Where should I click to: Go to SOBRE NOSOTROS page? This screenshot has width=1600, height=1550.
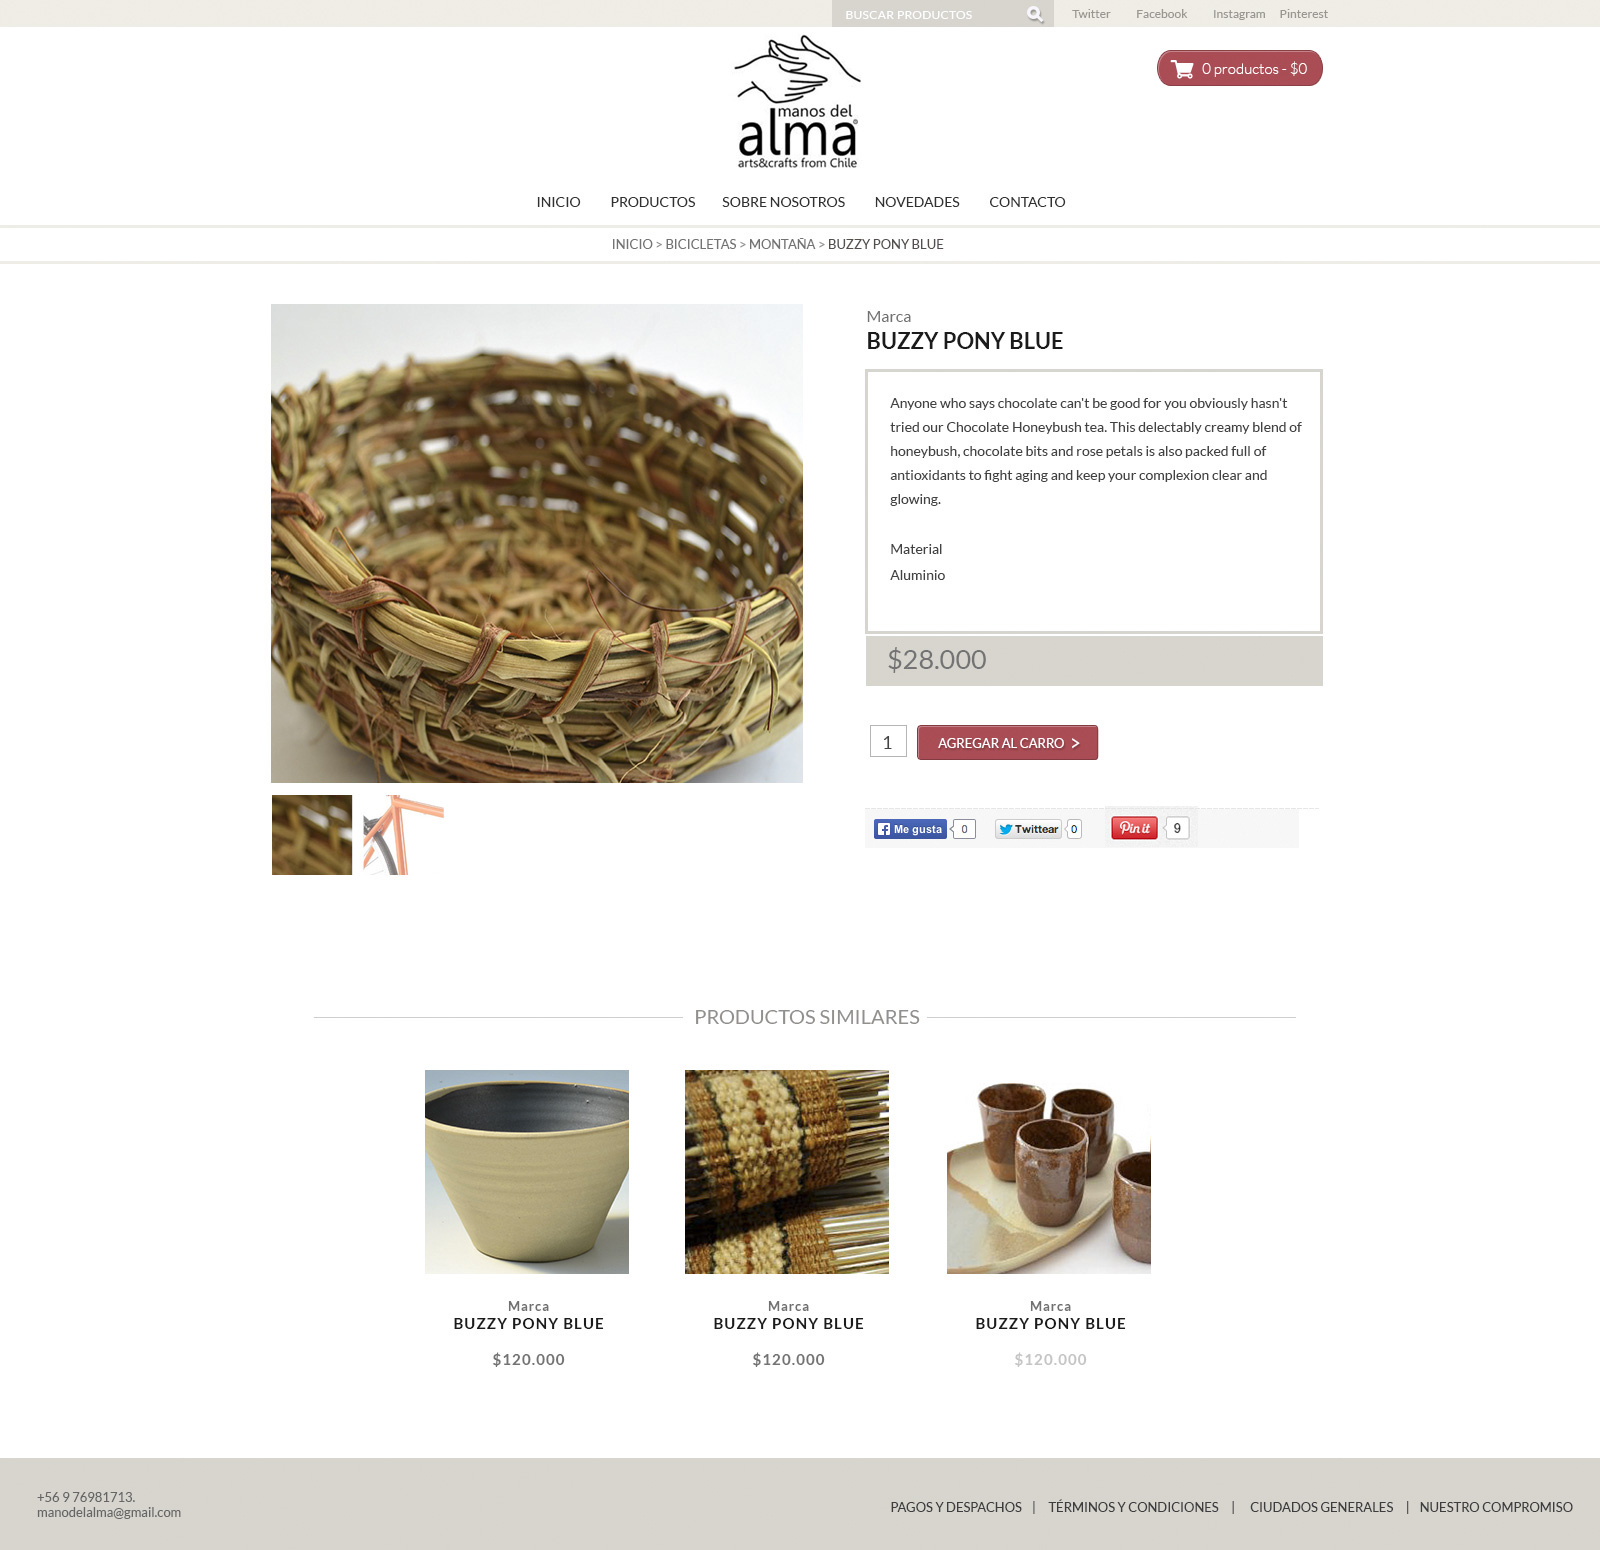[x=783, y=202]
